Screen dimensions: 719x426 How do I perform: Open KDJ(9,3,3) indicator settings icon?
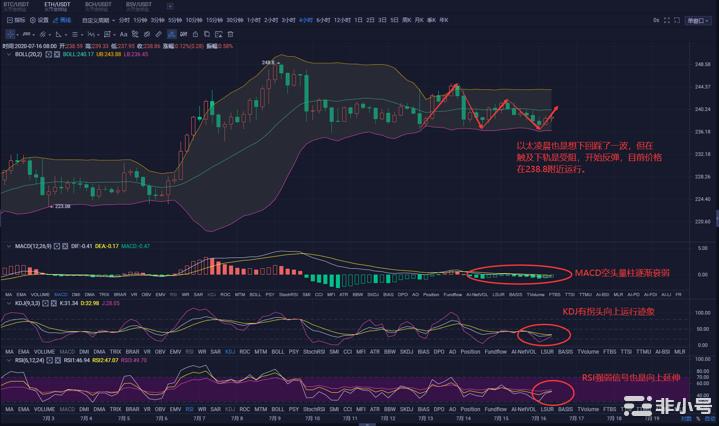[x=45, y=303]
